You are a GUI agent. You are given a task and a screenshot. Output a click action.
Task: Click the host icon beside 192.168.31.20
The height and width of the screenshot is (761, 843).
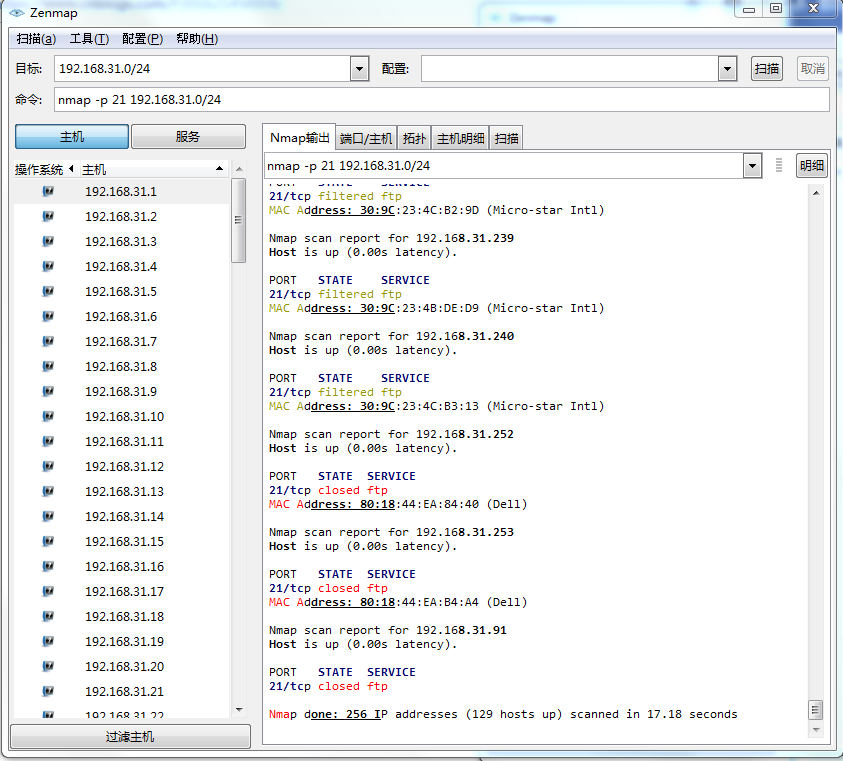pyautogui.click(x=48, y=666)
